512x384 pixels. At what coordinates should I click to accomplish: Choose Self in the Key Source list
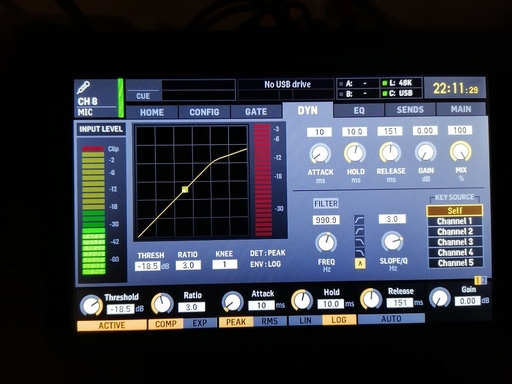(455, 211)
